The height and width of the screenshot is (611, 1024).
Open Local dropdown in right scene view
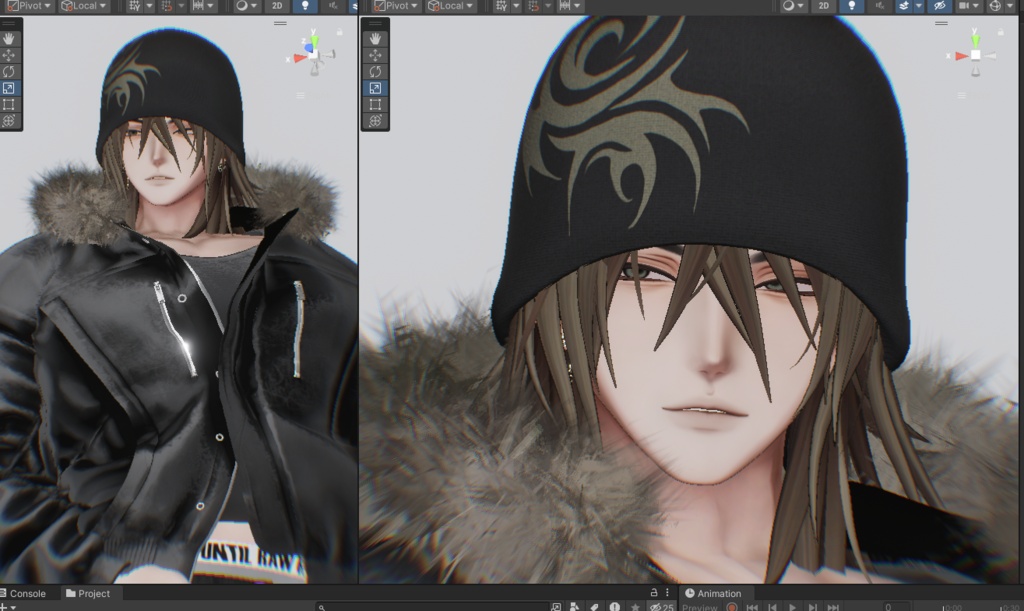tap(450, 6)
